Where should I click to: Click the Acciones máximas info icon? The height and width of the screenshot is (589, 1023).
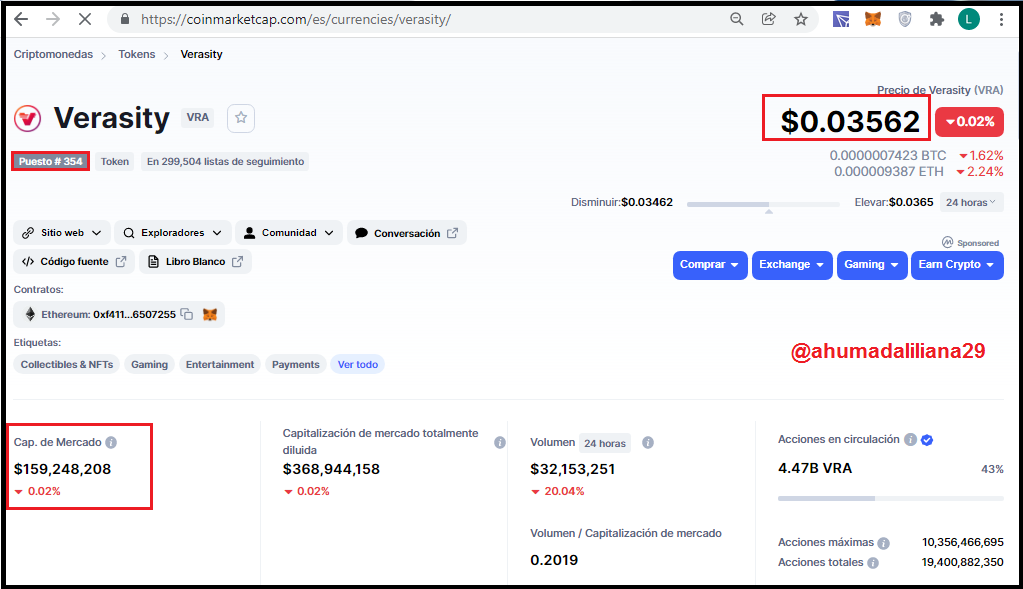click(883, 543)
